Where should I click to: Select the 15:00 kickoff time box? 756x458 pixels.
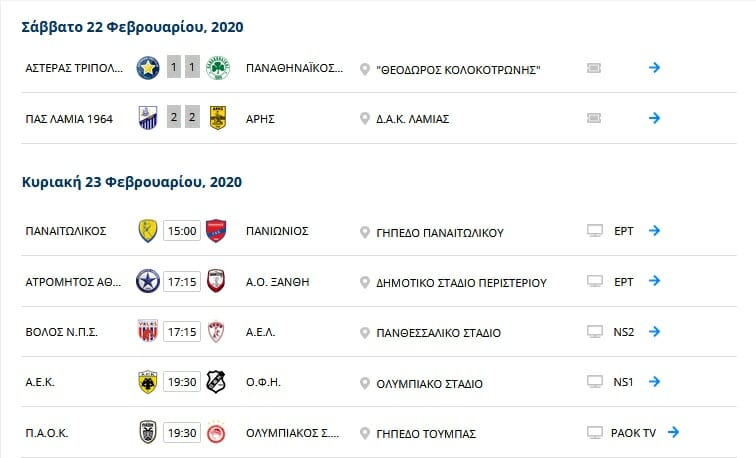pyautogui.click(x=182, y=231)
